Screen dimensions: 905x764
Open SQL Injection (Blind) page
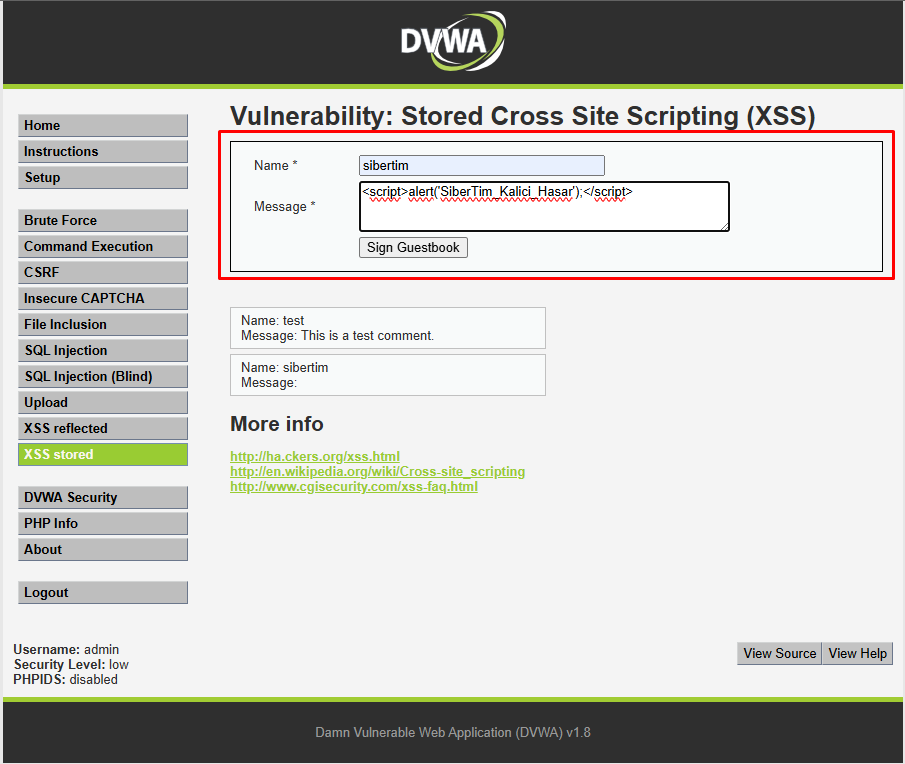(x=103, y=376)
